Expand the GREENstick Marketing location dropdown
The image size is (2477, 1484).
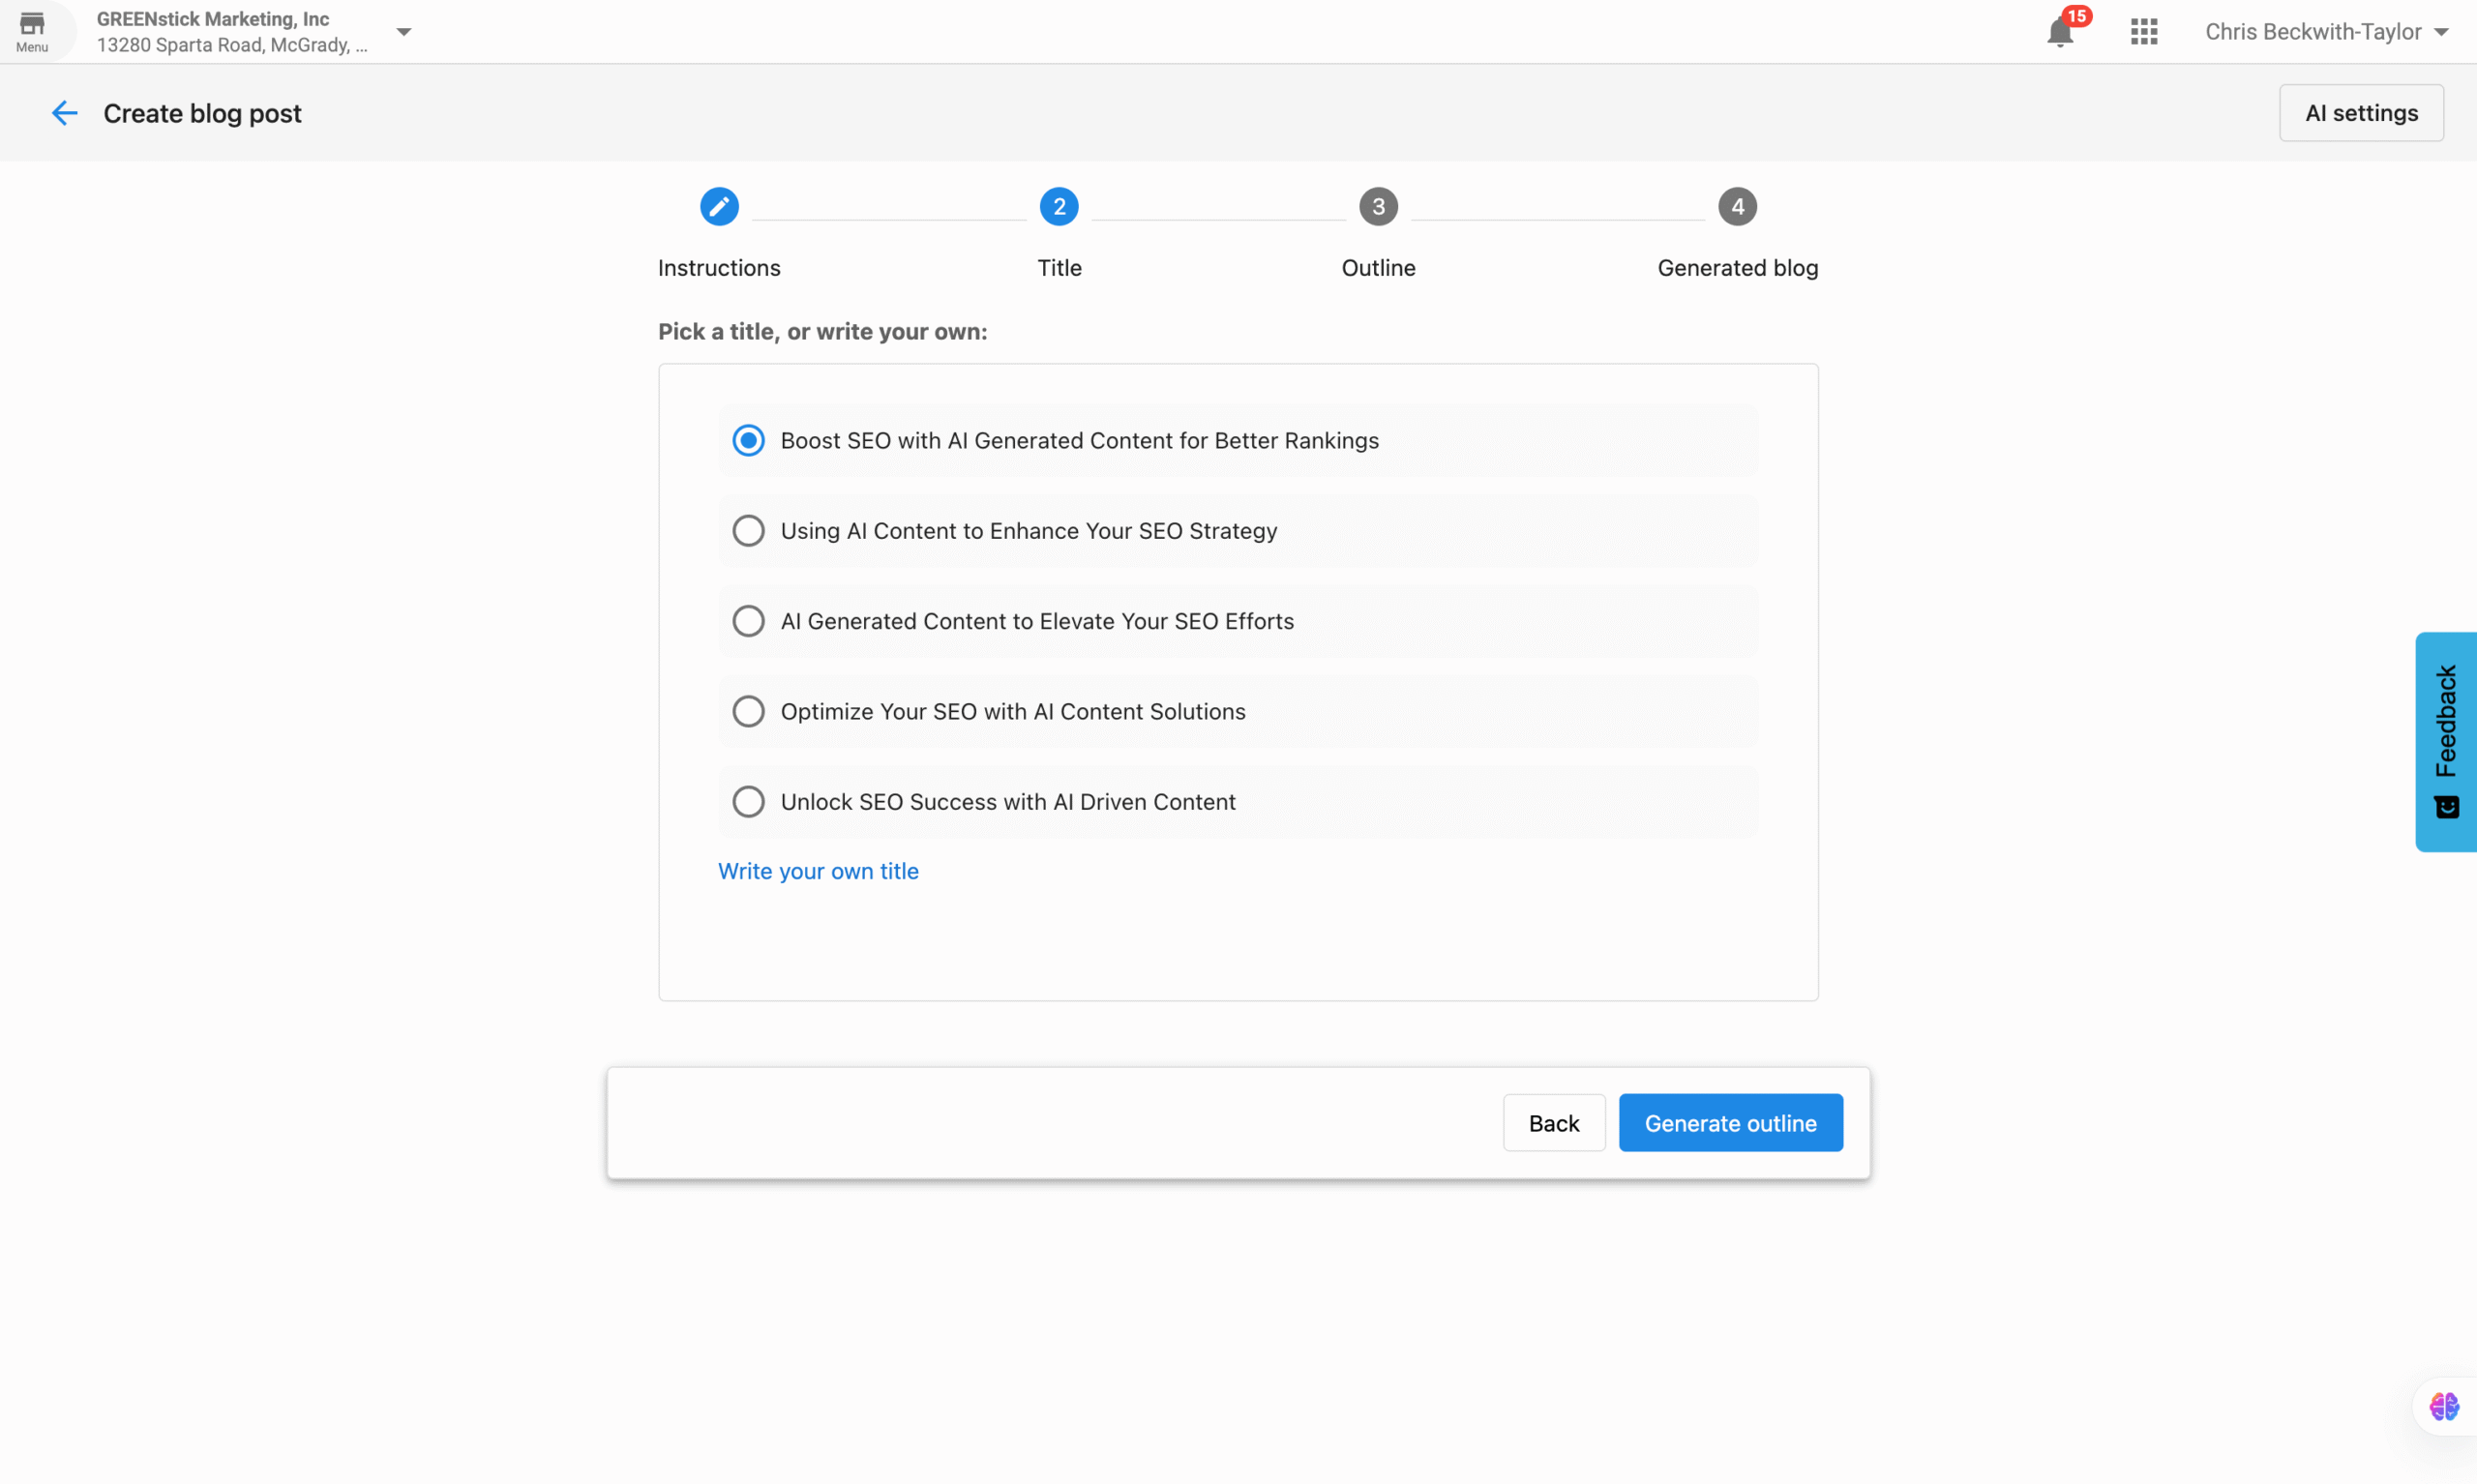point(404,32)
